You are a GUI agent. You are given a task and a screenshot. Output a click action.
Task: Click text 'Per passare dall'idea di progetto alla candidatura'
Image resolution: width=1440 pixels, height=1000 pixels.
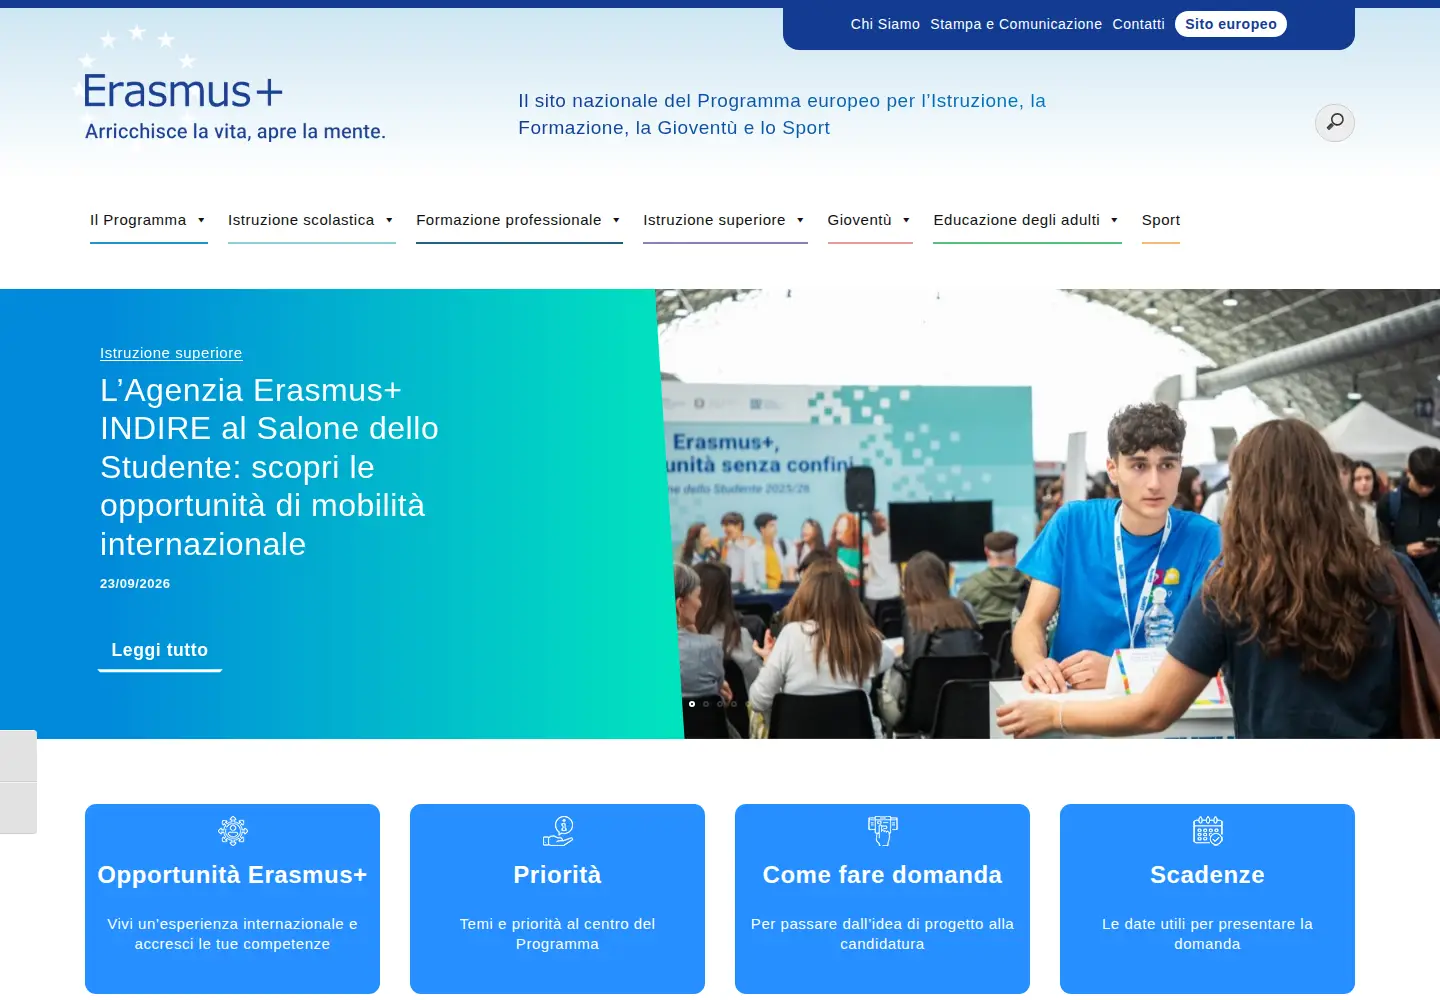tap(882, 934)
